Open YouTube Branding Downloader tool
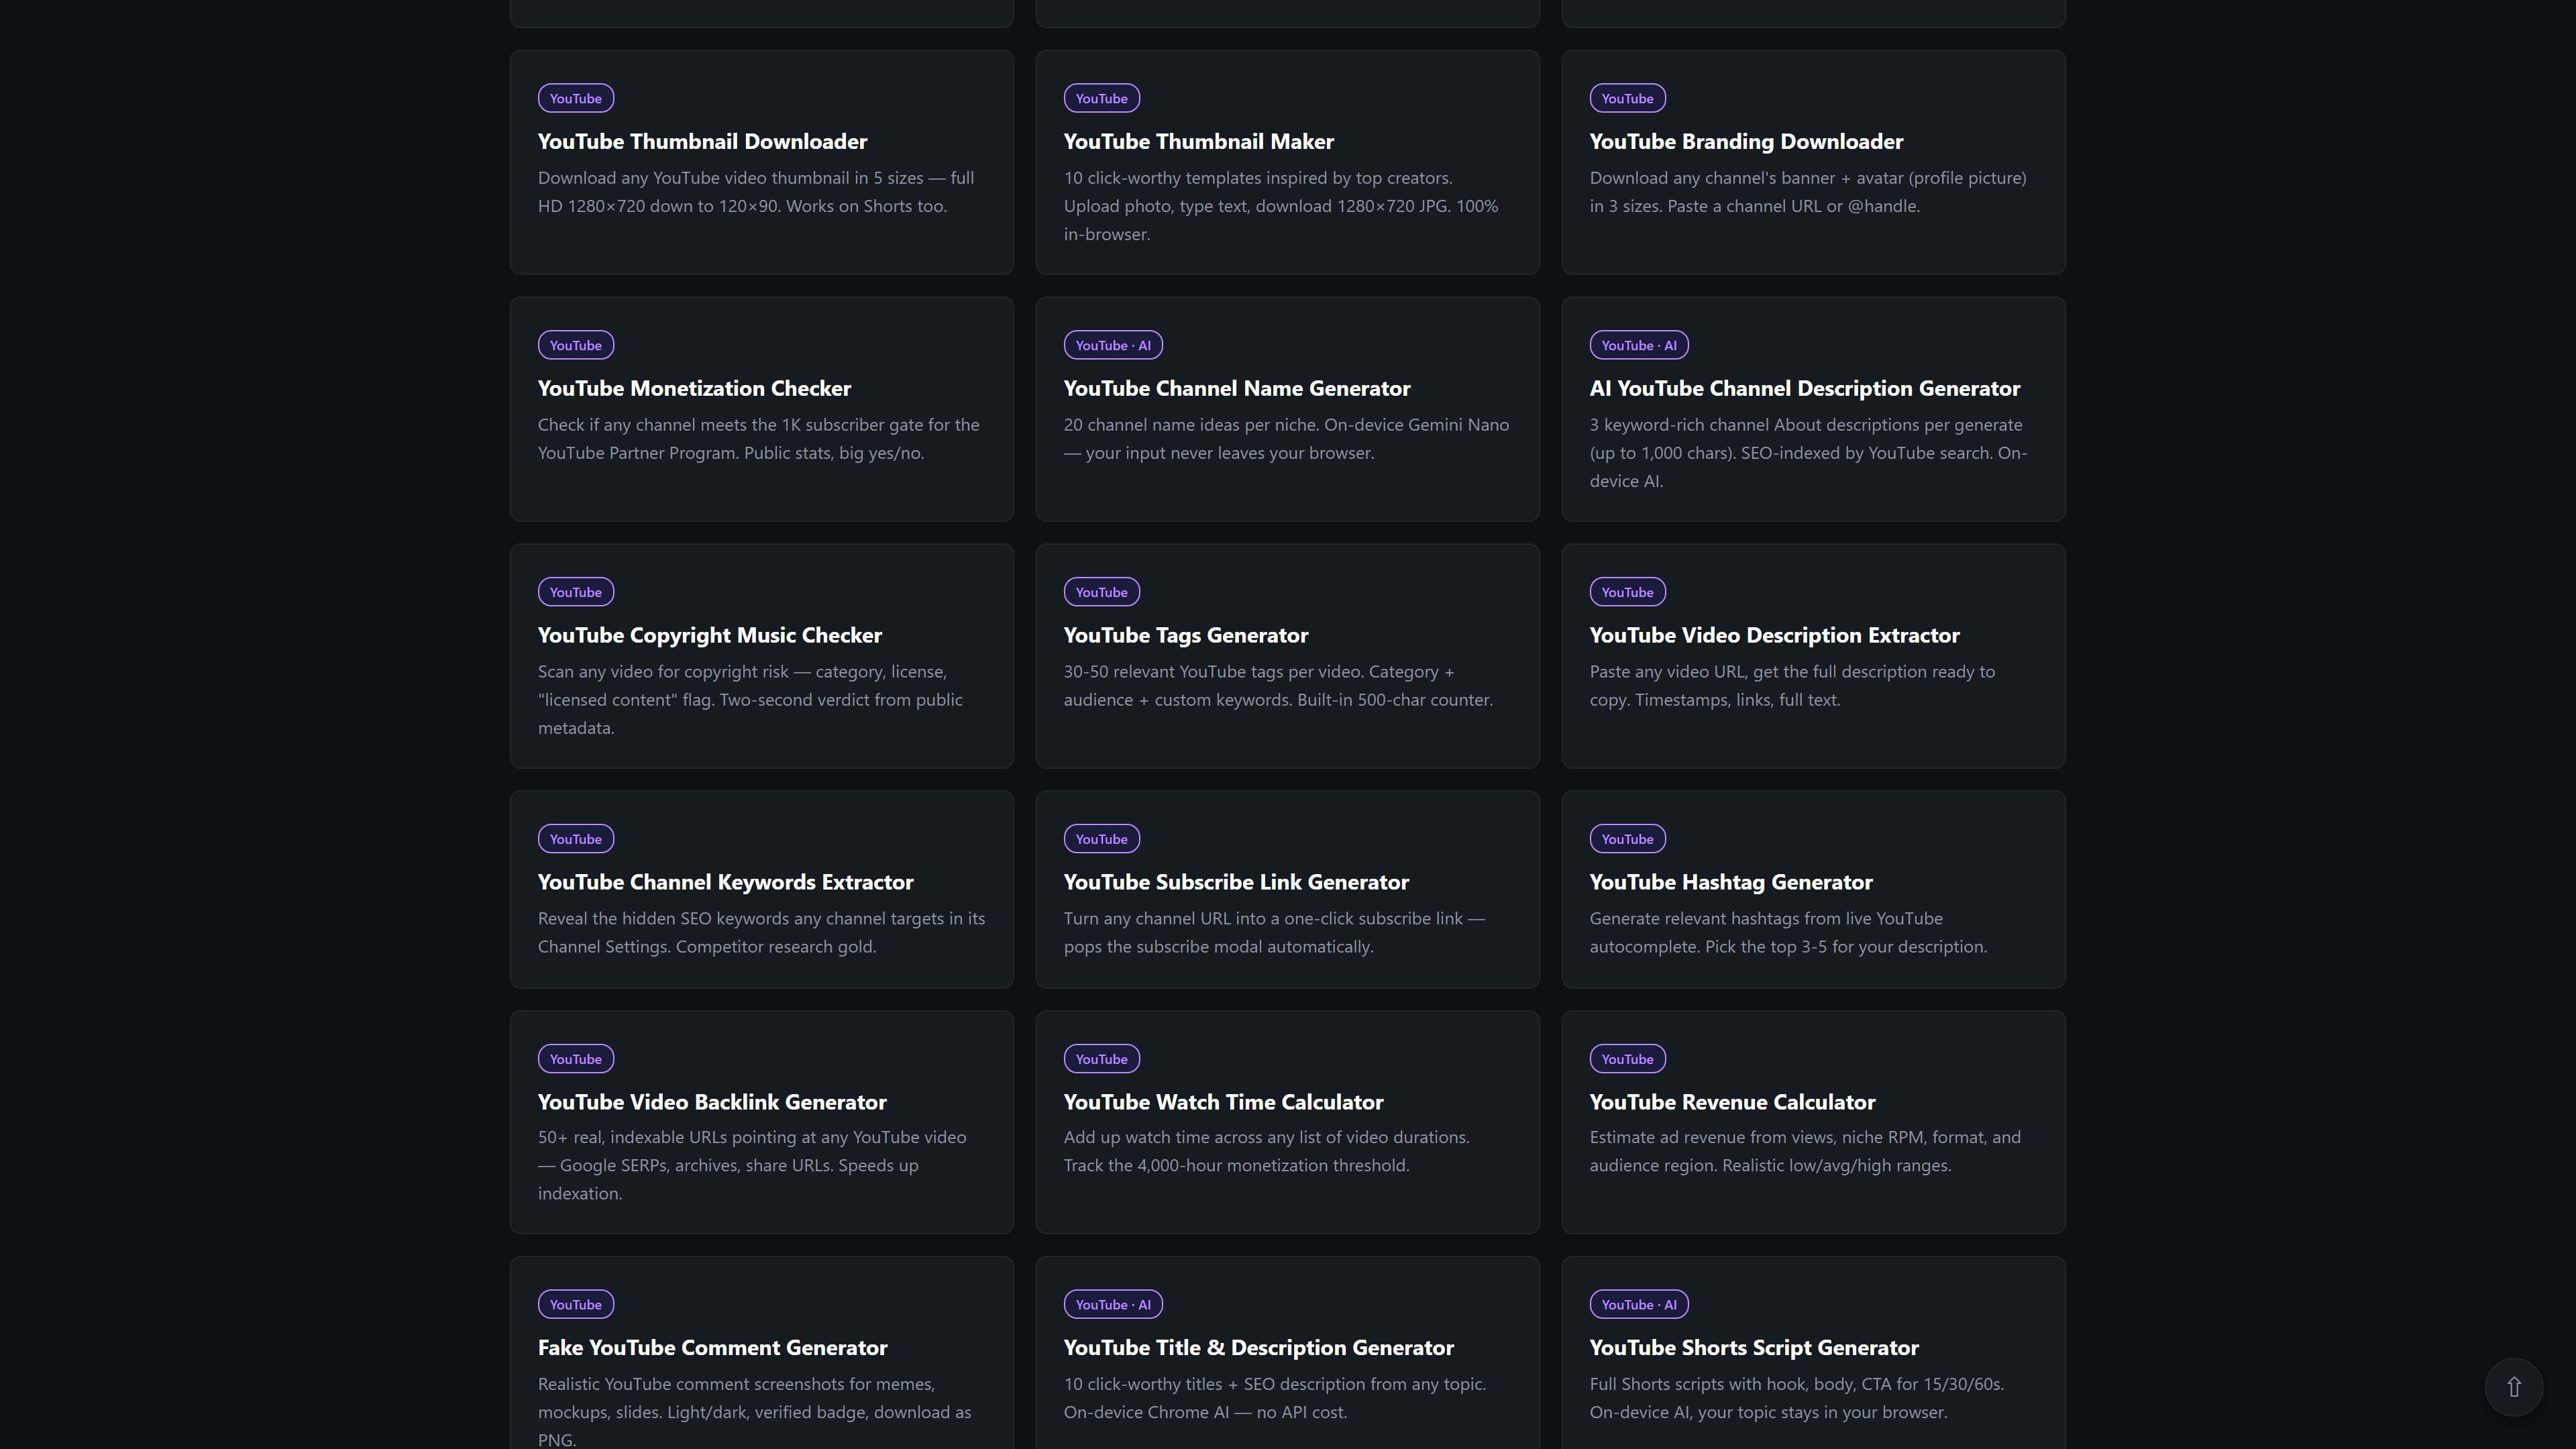This screenshot has width=2576, height=1449. click(1745, 142)
